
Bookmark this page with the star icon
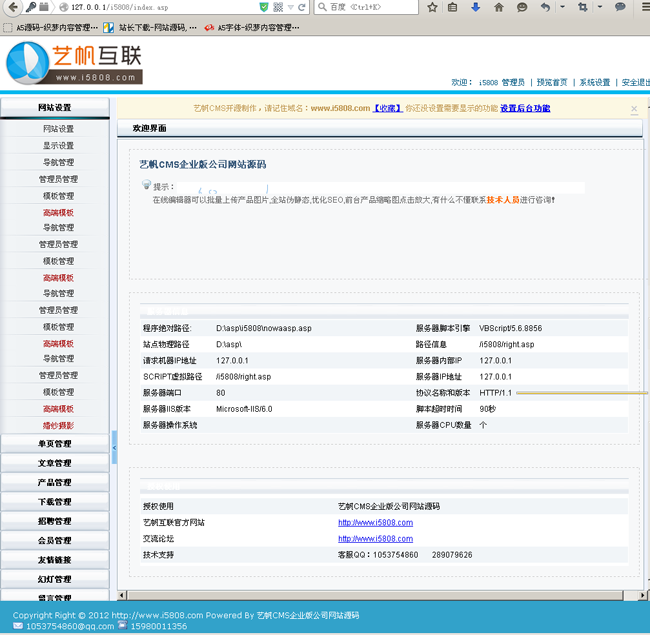432,7
